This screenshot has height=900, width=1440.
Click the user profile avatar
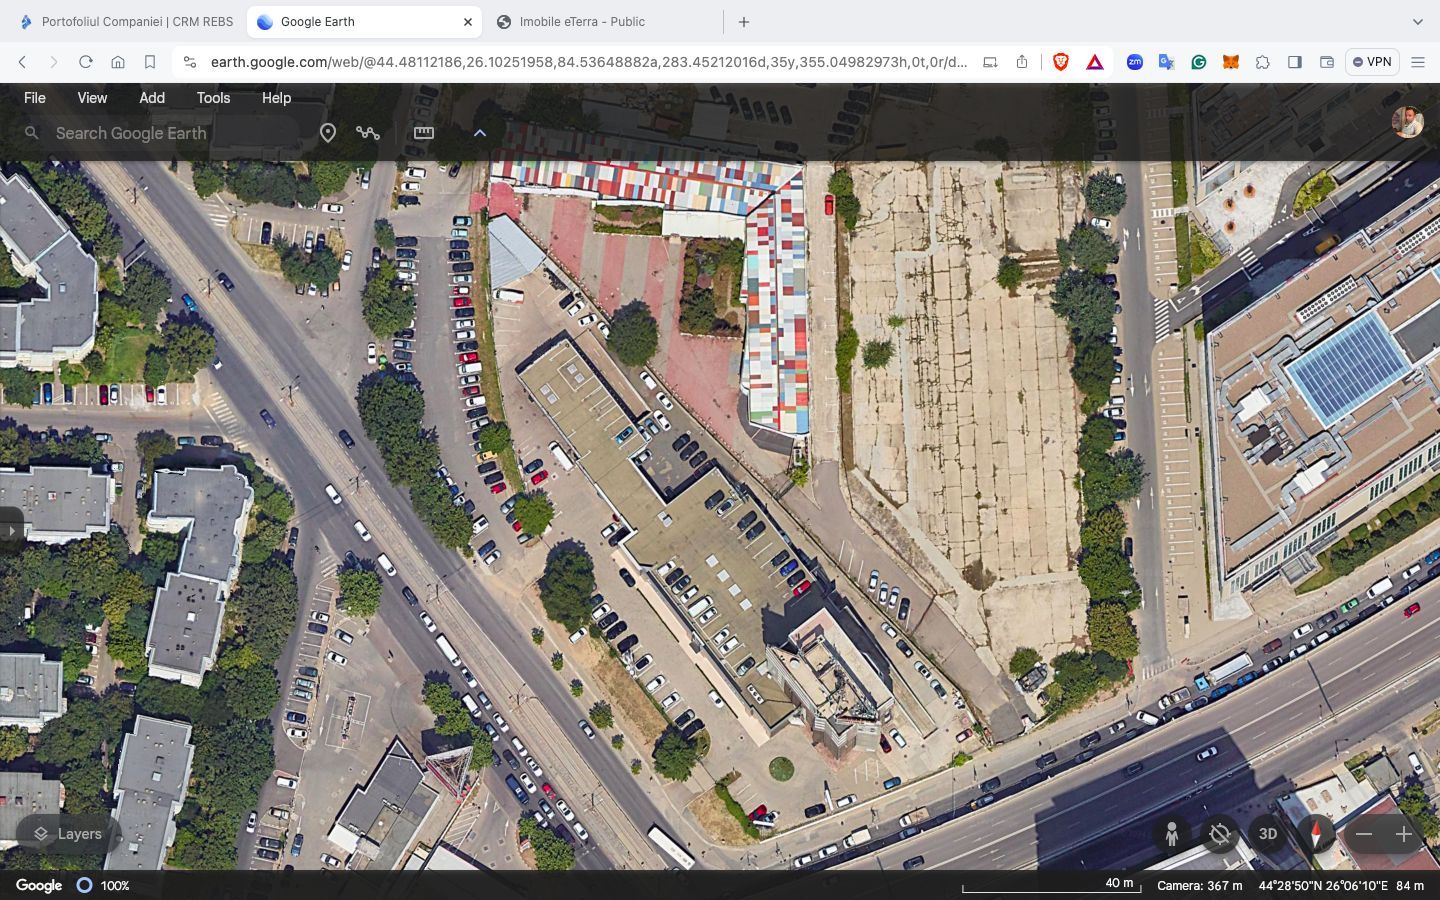pyautogui.click(x=1407, y=121)
